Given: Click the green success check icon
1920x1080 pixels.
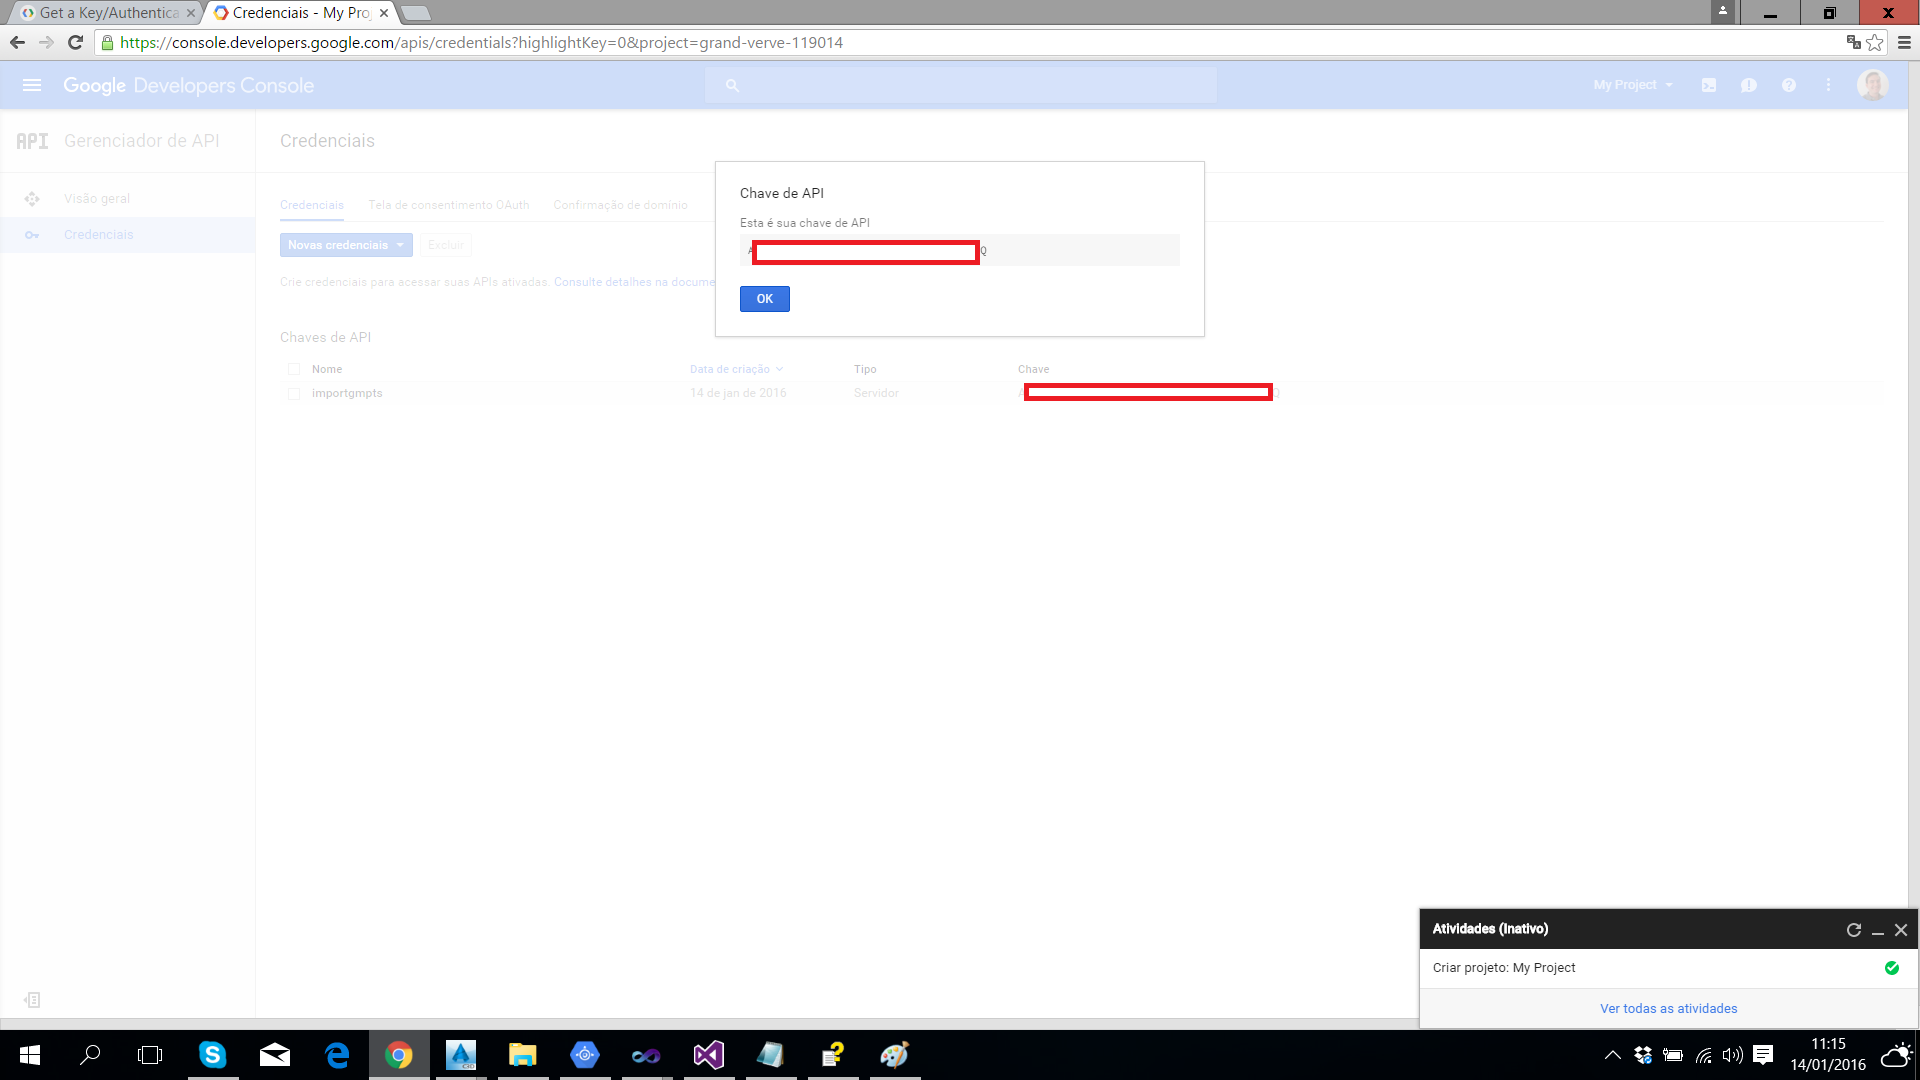Looking at the screenshot, I should (1892, 968).
